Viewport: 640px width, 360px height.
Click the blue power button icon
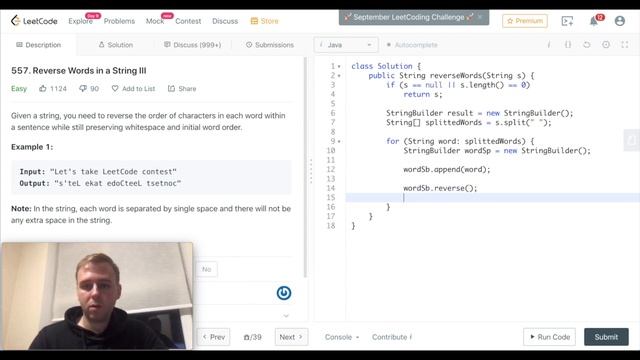tap(284, 293)
